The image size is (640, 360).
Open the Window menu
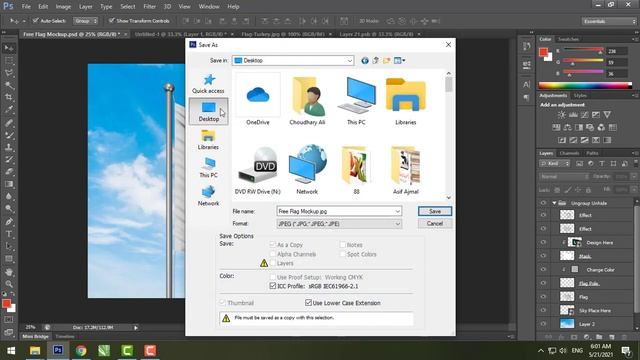pos(209,7)
